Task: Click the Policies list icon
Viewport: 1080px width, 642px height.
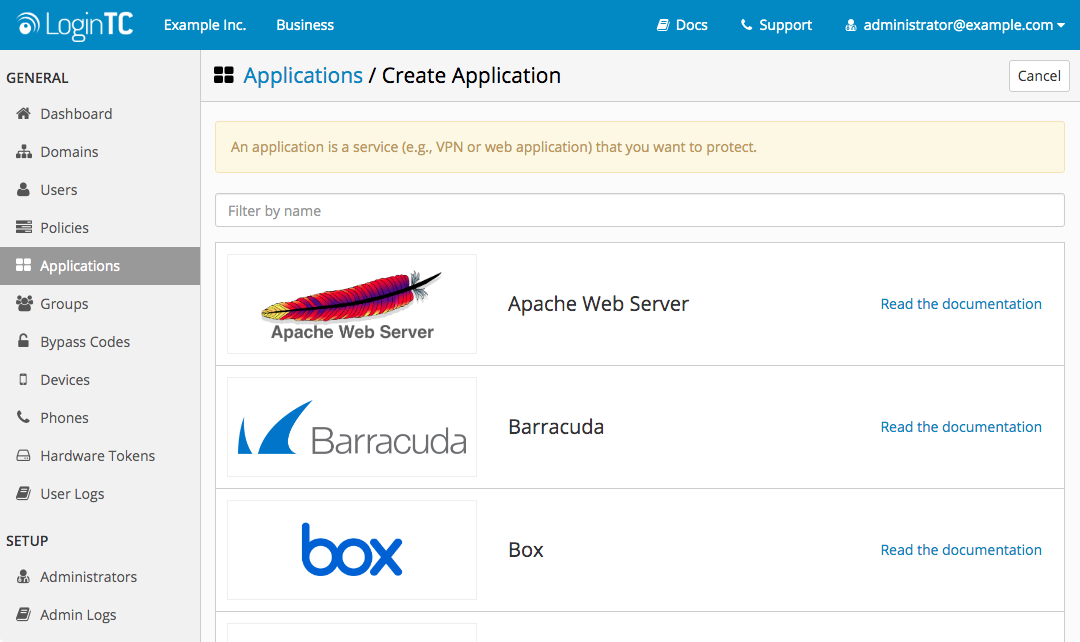Action: (23, 227)
